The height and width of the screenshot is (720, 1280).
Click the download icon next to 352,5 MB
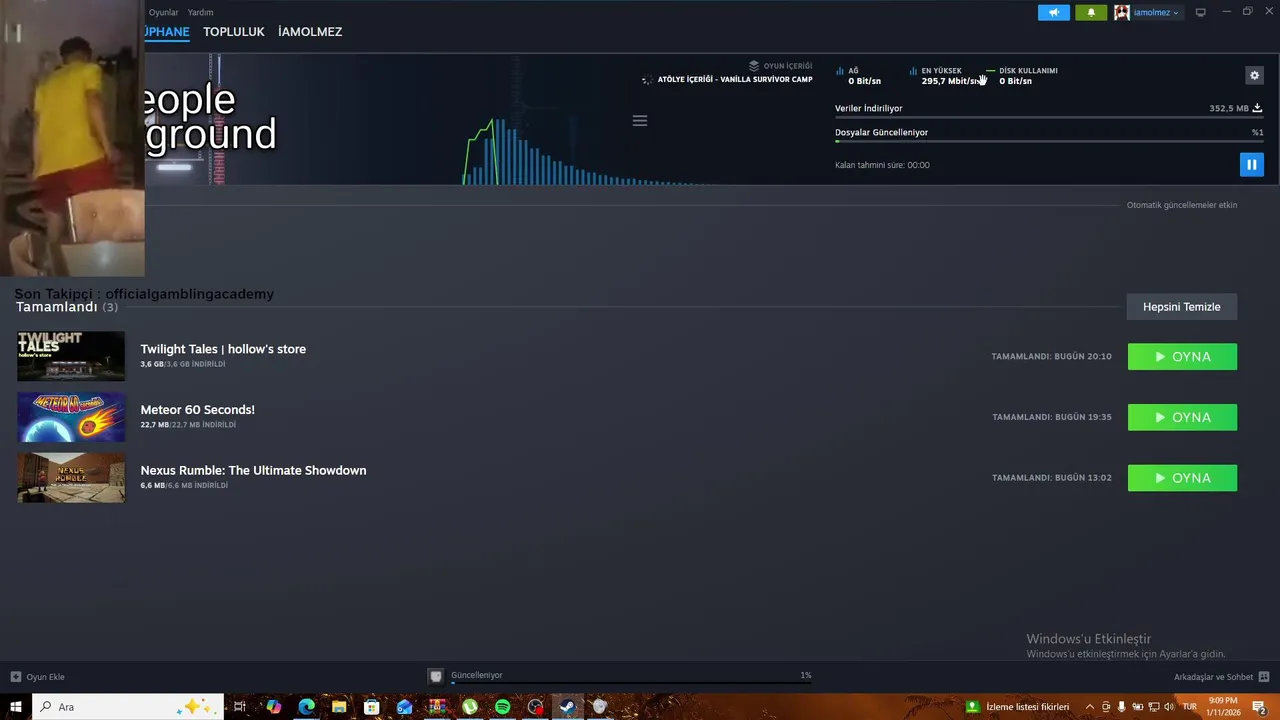[x=1257, y=108]
